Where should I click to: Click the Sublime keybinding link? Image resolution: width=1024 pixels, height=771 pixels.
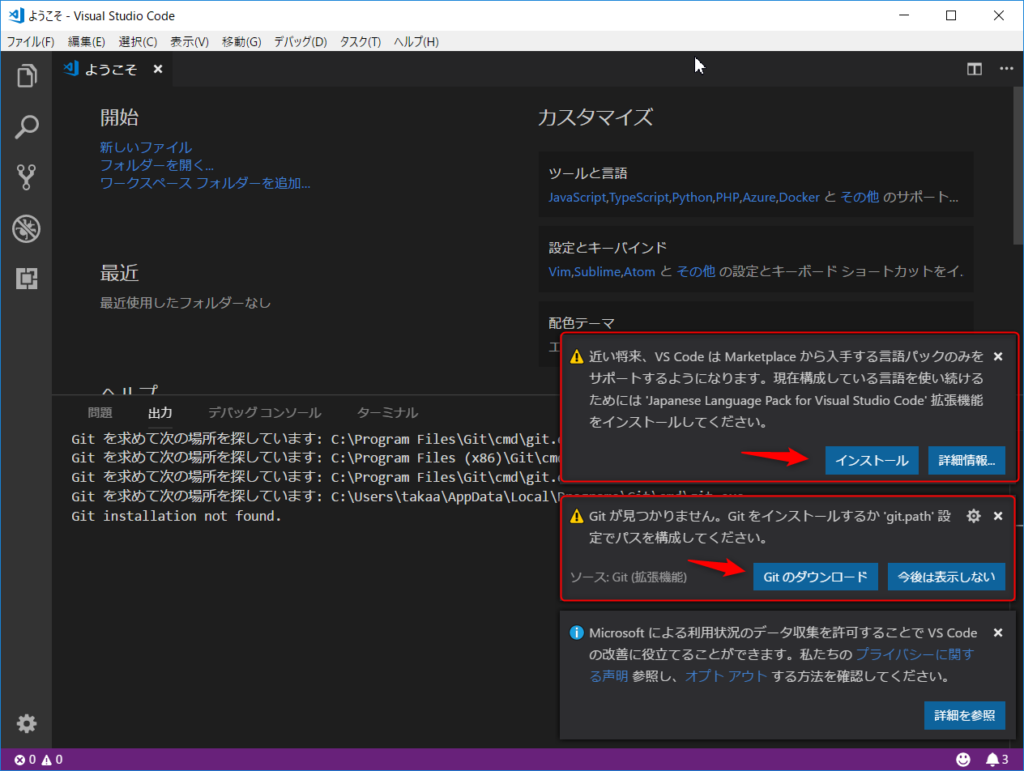[x=597, y=272]
